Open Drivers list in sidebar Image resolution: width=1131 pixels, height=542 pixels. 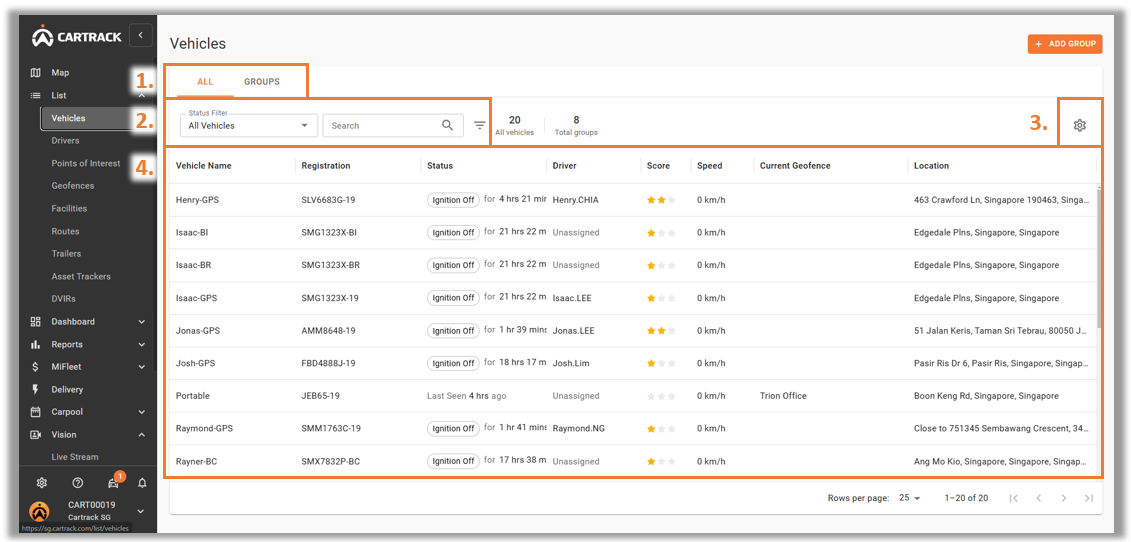pyautogui.click(x=66, y=141)
